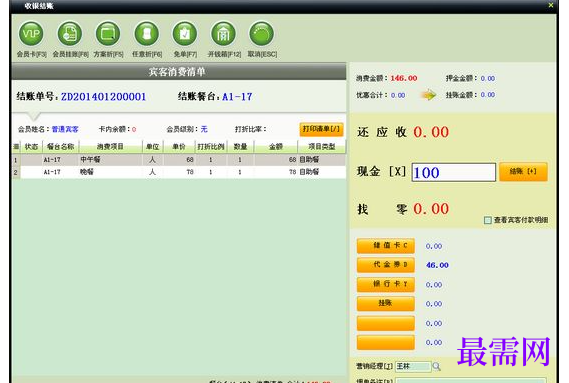569x383 pixels.
Task: Click row number 1 in the list
Action: pyautogui.click(x=16, y=160)
